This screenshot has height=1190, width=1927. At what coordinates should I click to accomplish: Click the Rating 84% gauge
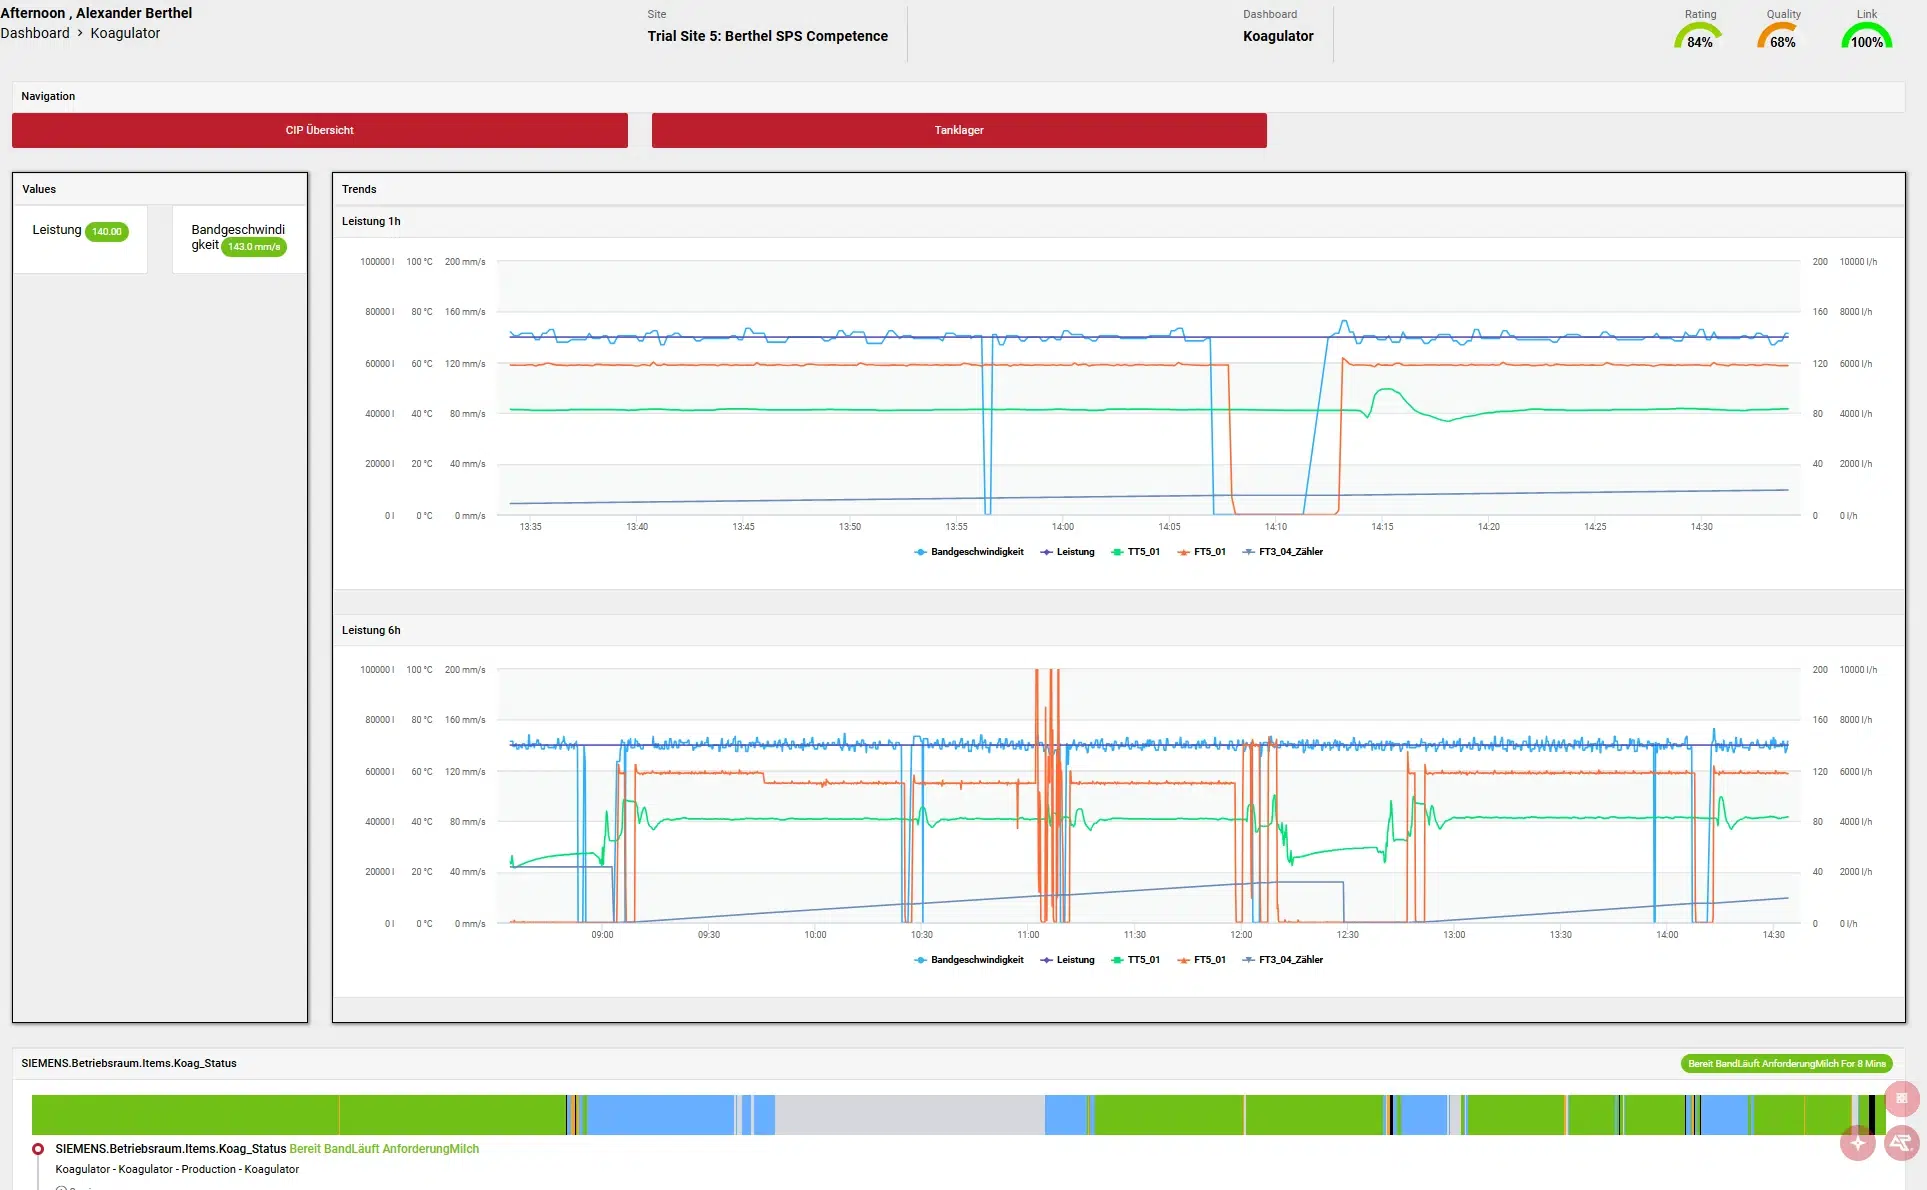1699,36
